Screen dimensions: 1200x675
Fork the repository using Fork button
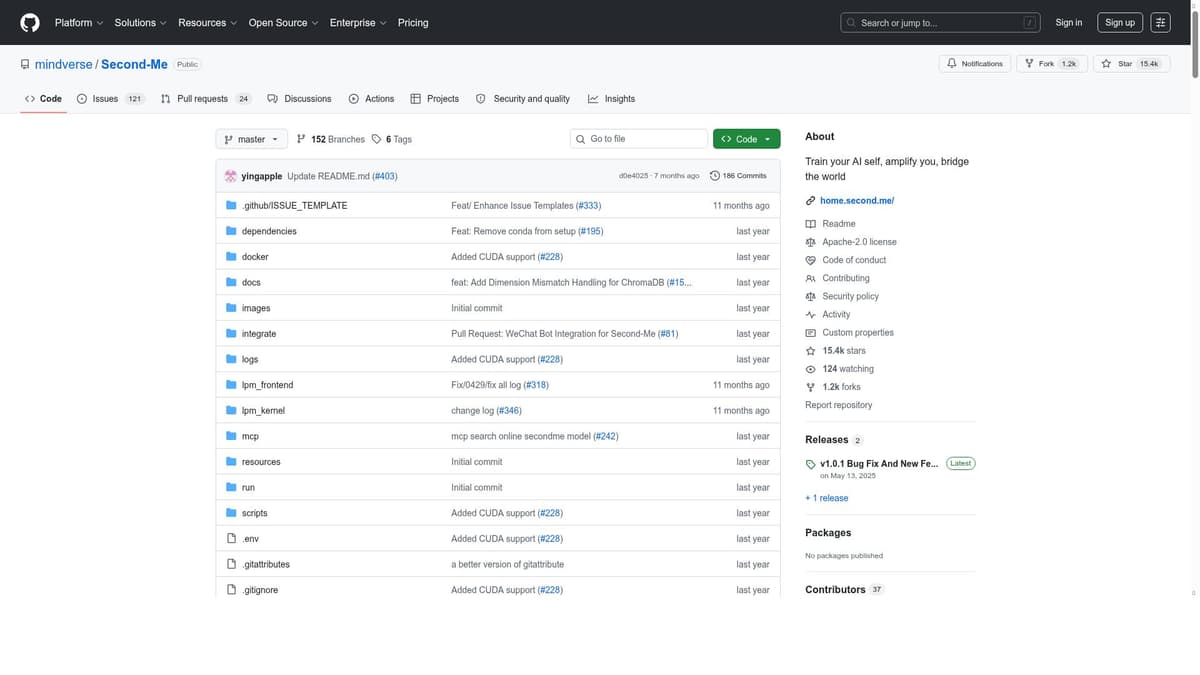[1050, 63]
